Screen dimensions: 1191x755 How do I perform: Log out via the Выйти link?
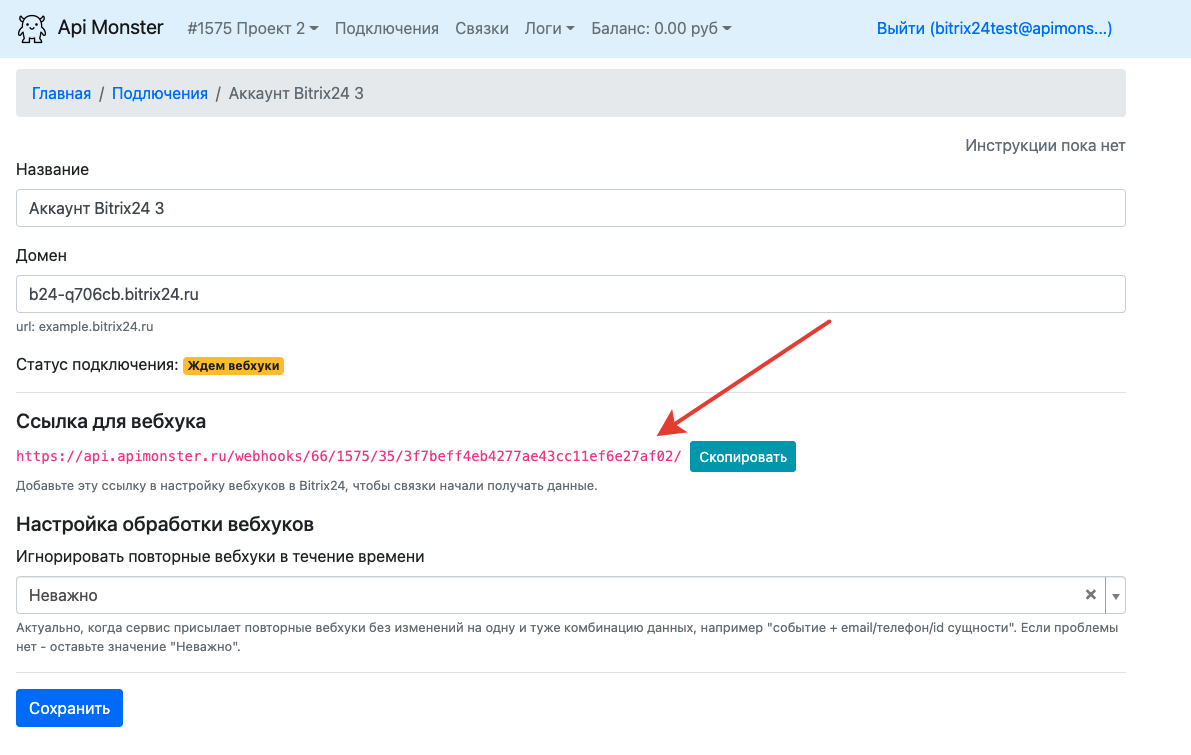[993, 29]
